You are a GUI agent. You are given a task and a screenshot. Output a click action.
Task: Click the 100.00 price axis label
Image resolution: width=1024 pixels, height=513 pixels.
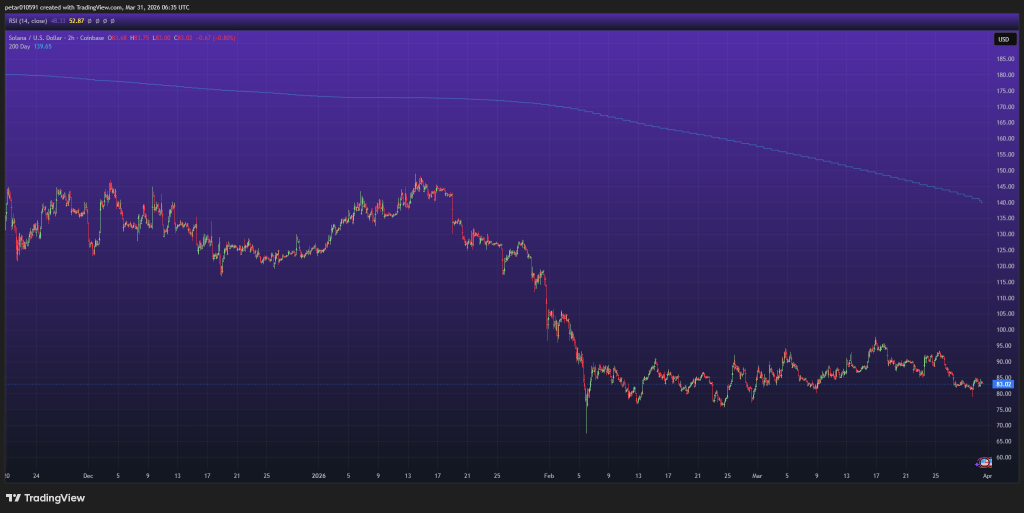pos(1005,330)
